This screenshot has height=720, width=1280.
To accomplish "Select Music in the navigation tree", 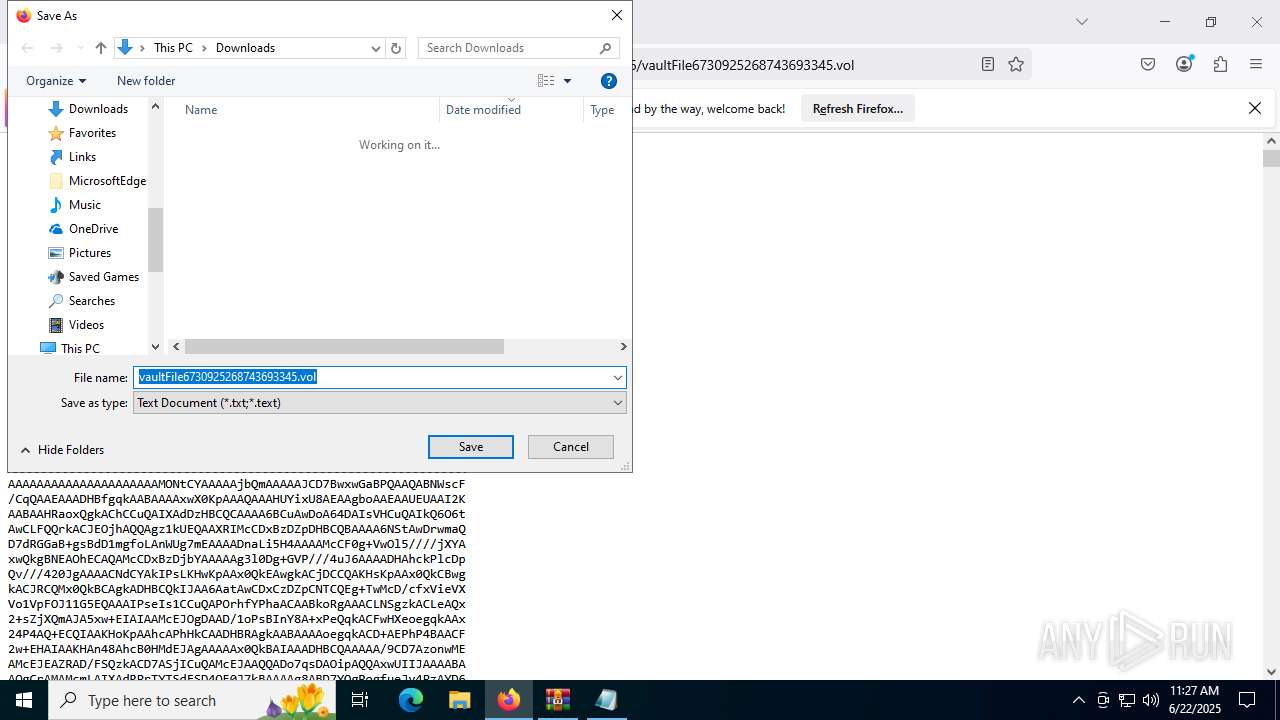I will [x=84, y=205].
